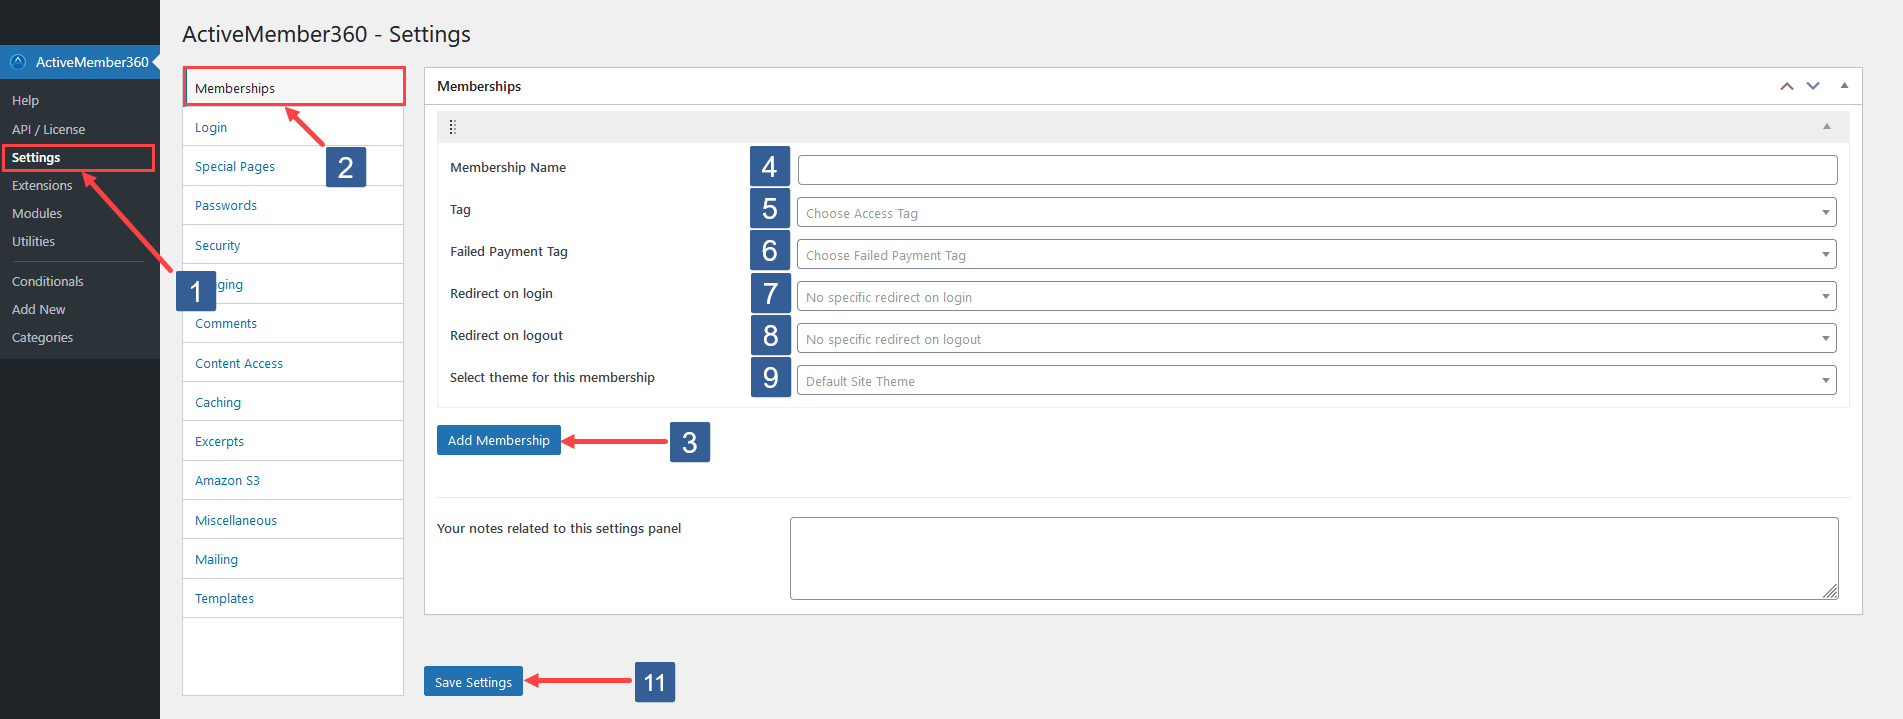Open the Amazon S3 settings tab
The width and height of the screenshot is (1903, 719).
(293, 480)
